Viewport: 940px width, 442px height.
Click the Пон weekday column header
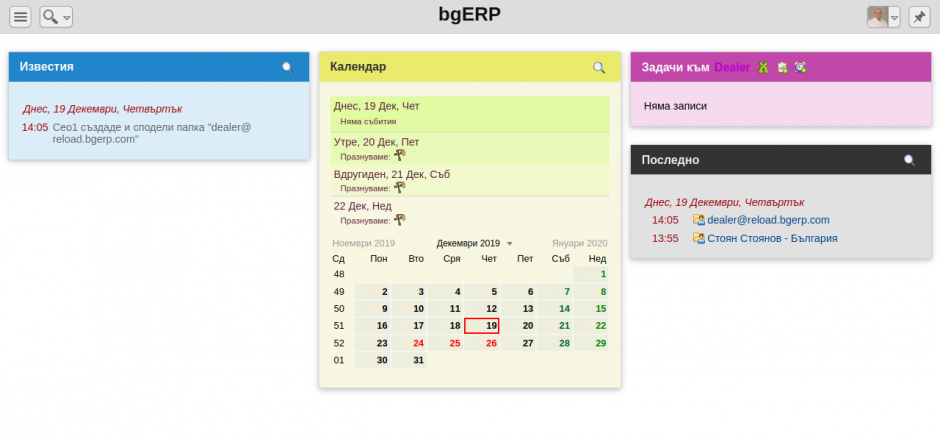379,259
